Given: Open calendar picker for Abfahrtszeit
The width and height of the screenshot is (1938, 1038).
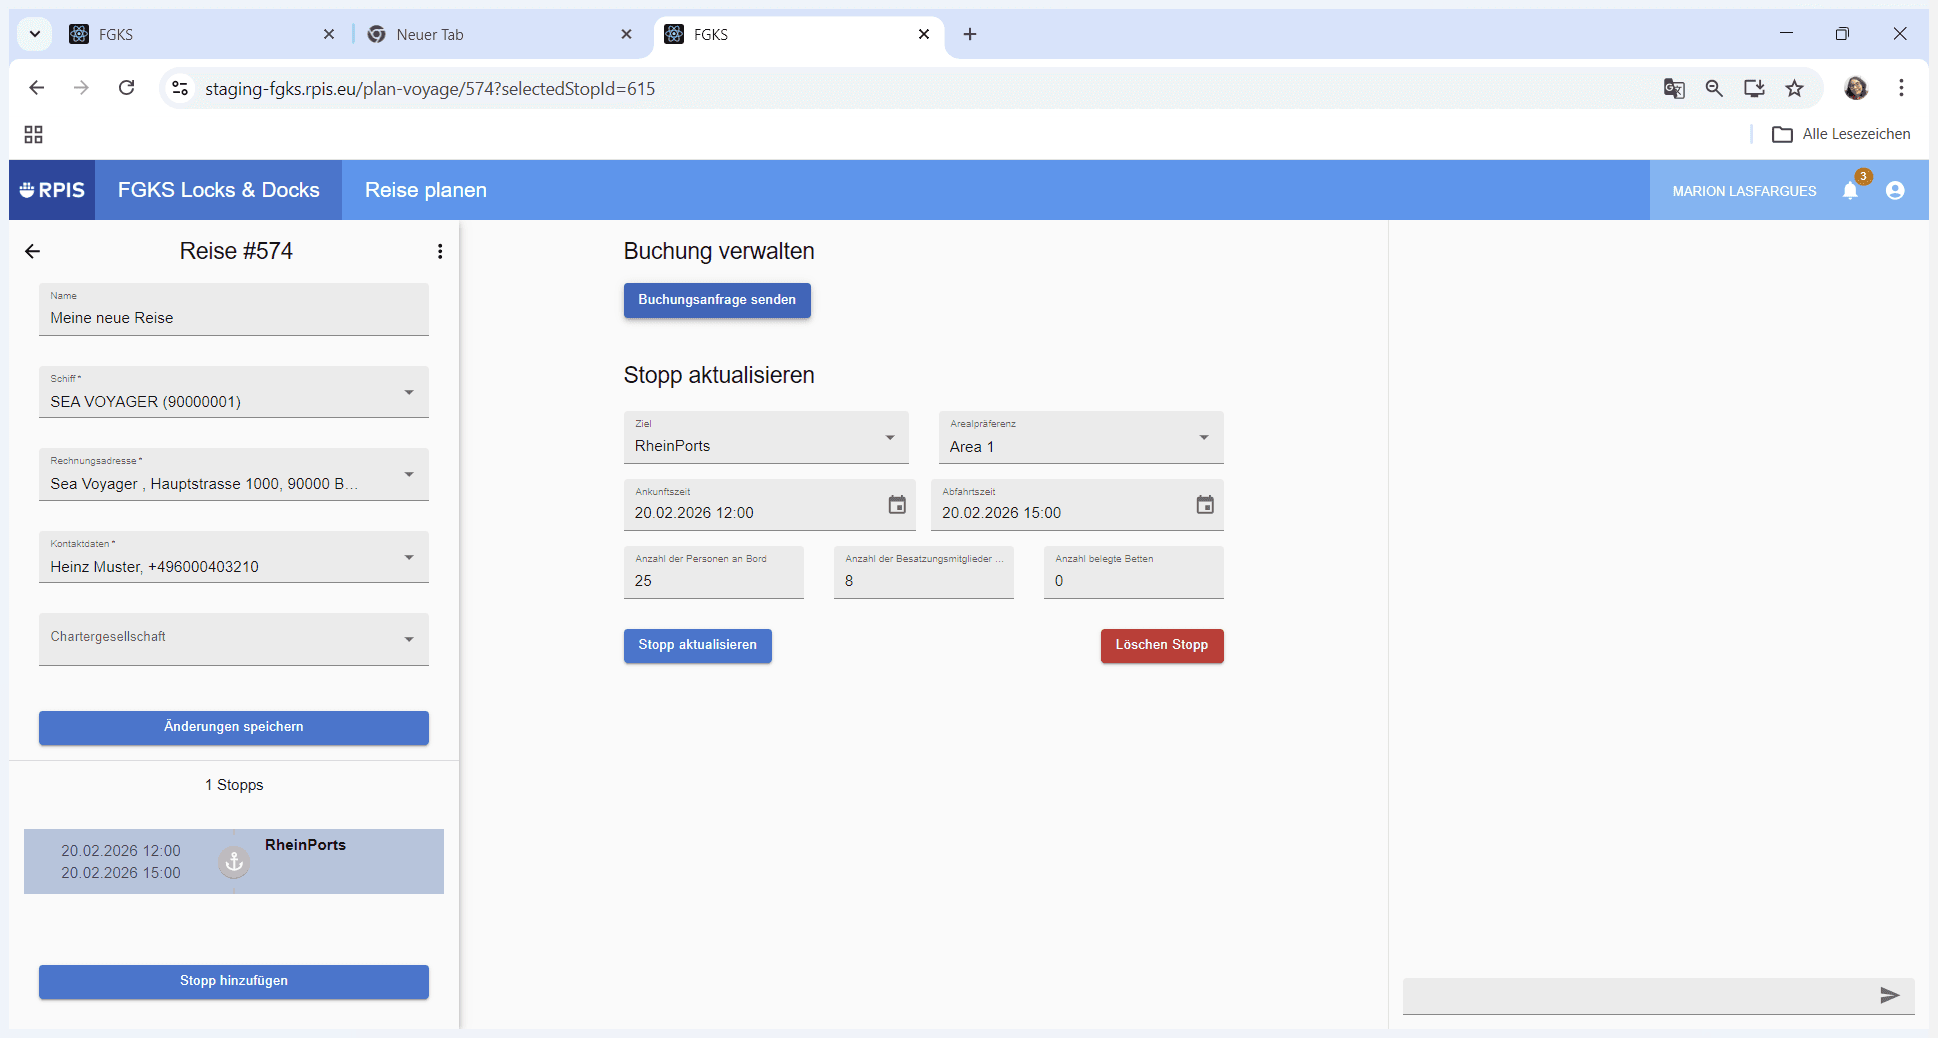Looking at the screenshot, I should pos(1205,505).
